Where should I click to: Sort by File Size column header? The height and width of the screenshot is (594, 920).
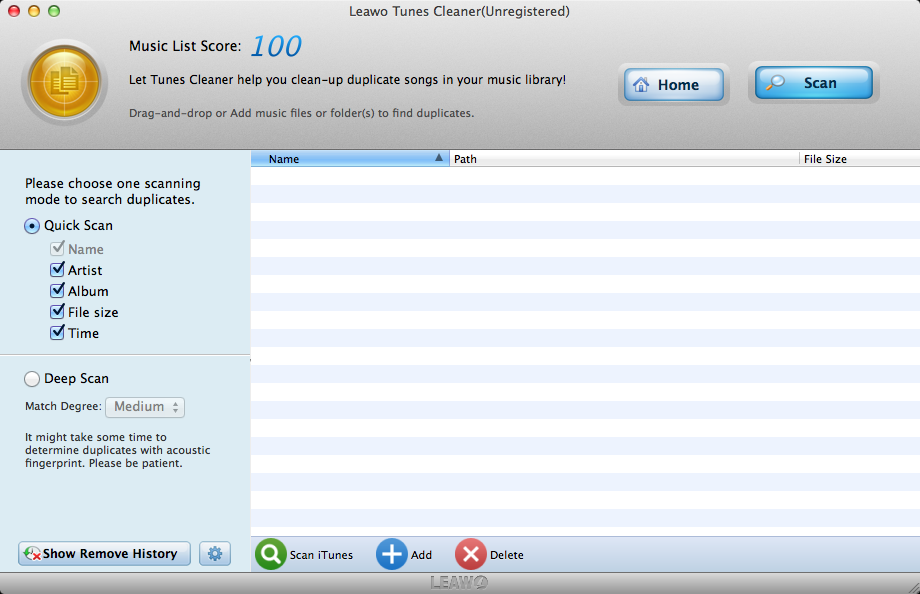pyautogui.click(x=858, y=159)
